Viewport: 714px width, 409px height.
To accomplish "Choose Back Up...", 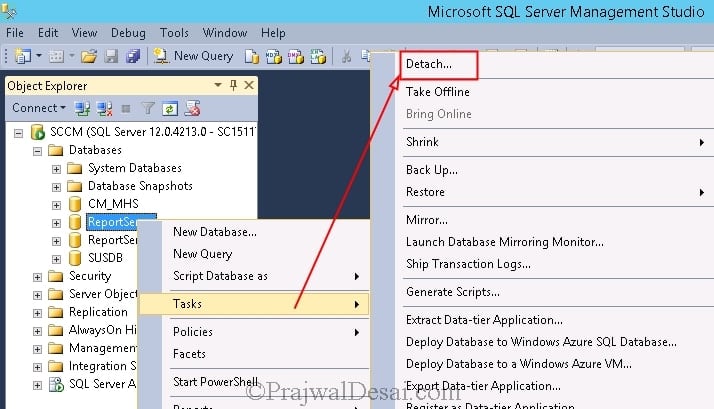I will coord(432,170).
